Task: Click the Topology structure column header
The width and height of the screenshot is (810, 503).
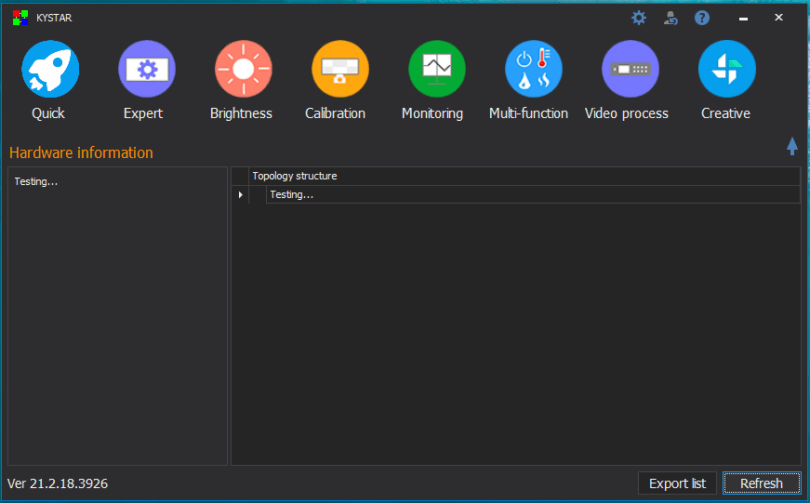Action: tap(294, 176)
